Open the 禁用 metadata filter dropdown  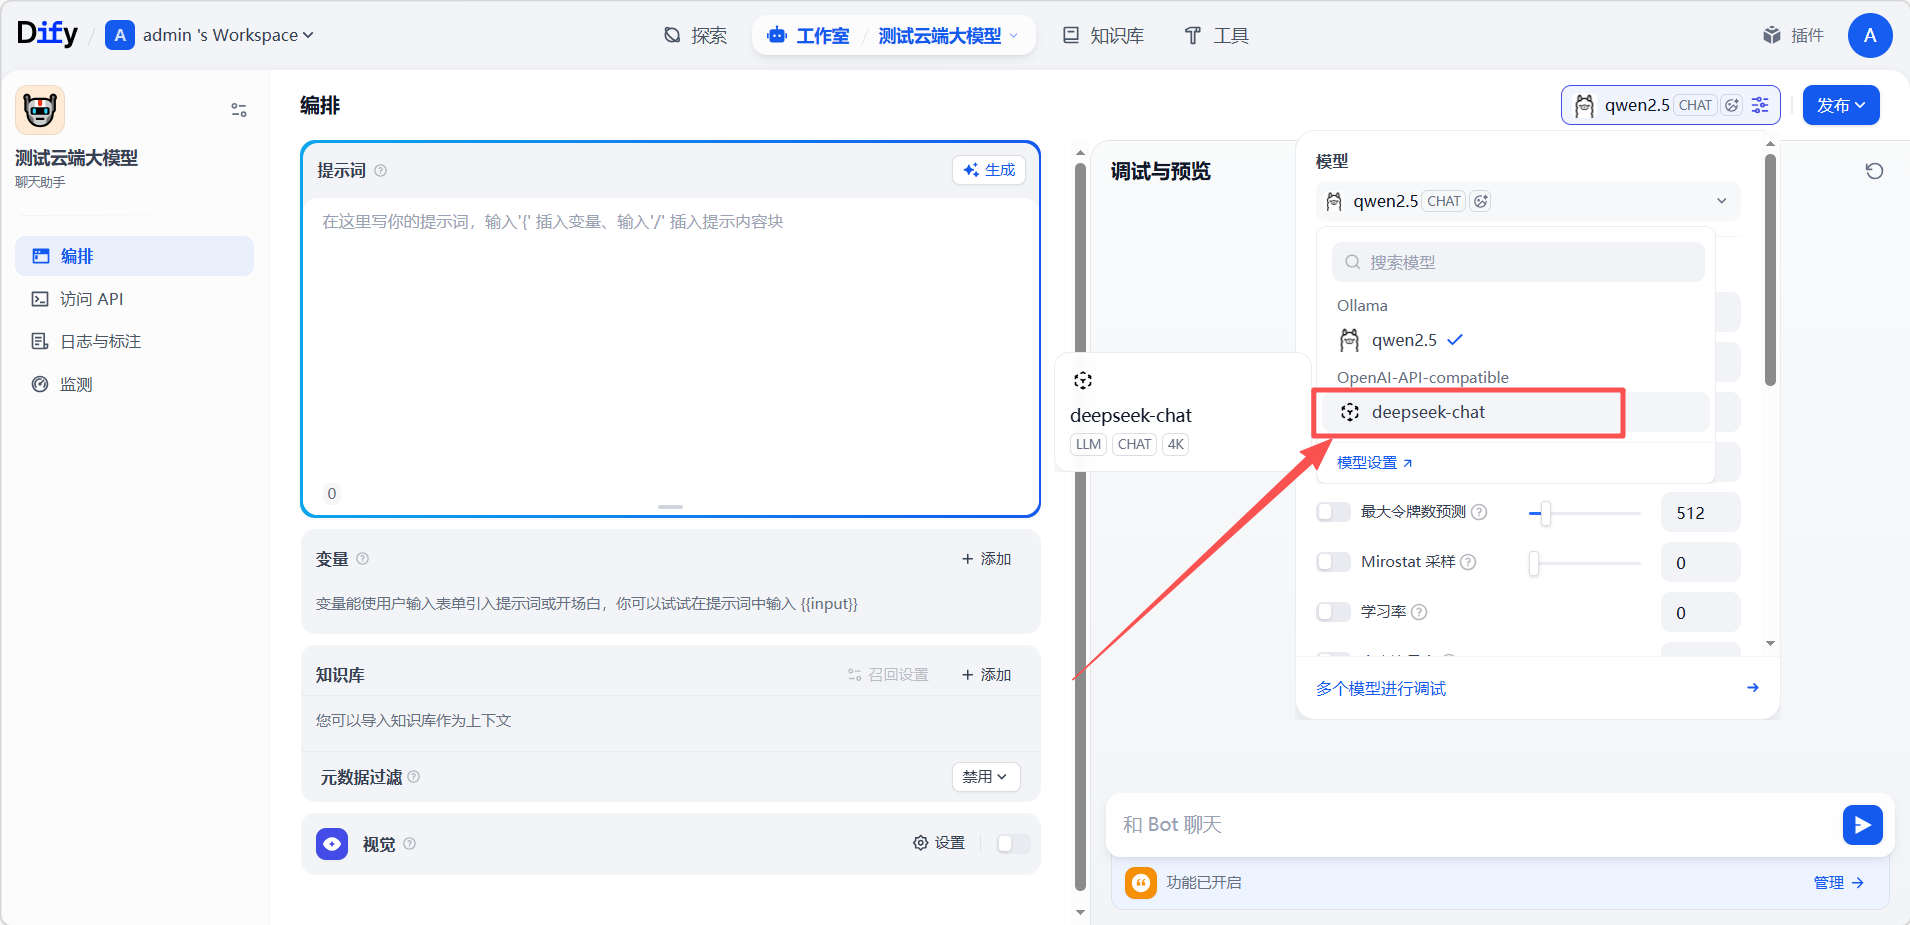pyautogui.click(x=985, y=777)
